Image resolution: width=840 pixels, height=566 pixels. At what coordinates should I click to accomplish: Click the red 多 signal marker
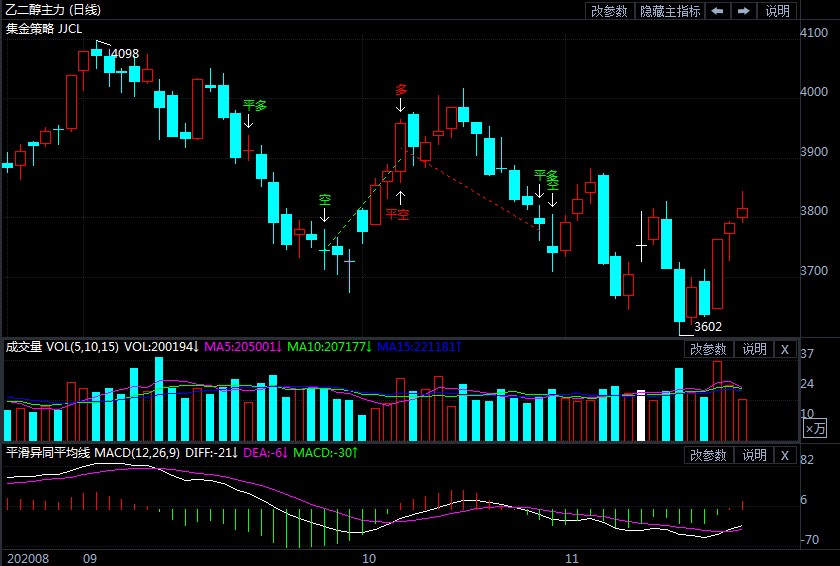click(401, 89)
